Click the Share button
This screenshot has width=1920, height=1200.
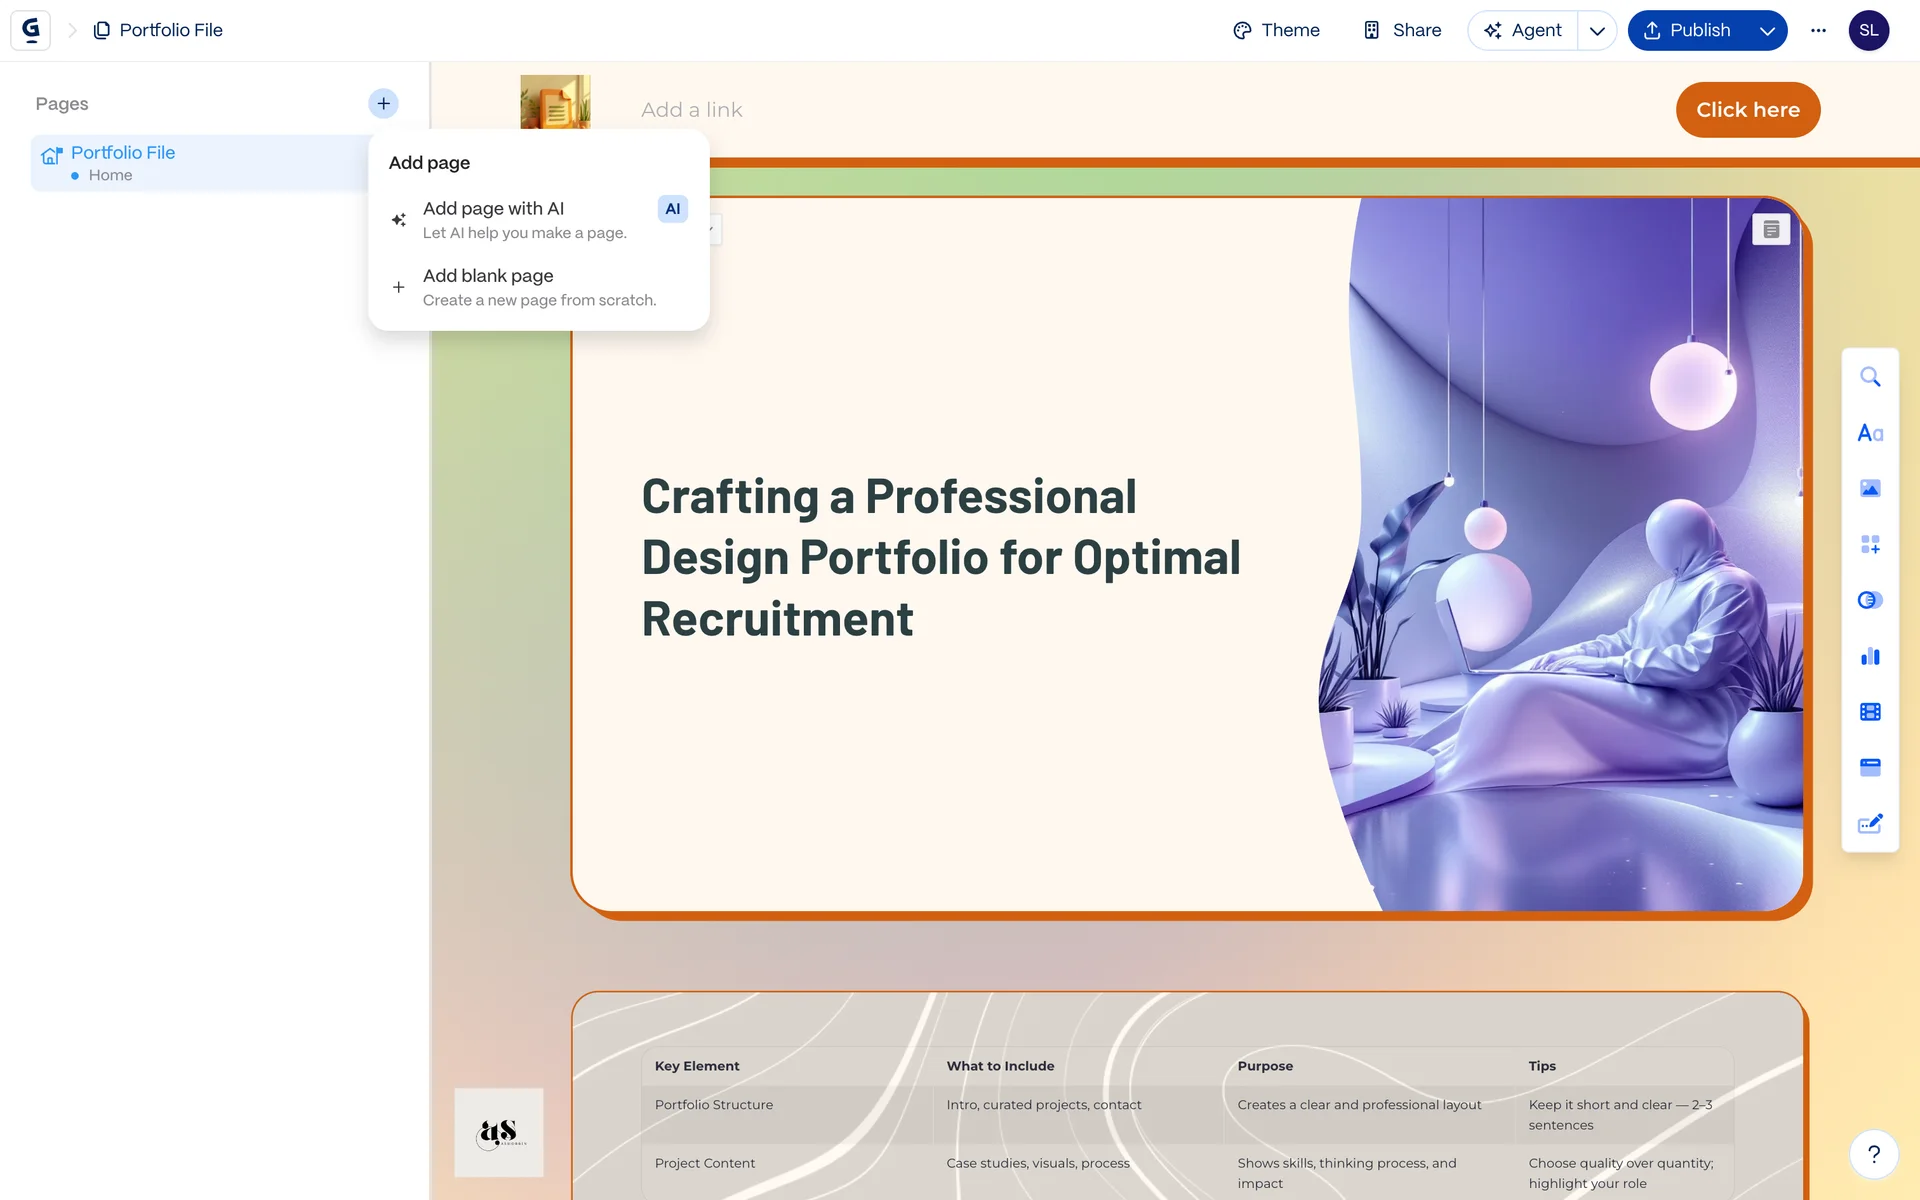pos(1402,31)
